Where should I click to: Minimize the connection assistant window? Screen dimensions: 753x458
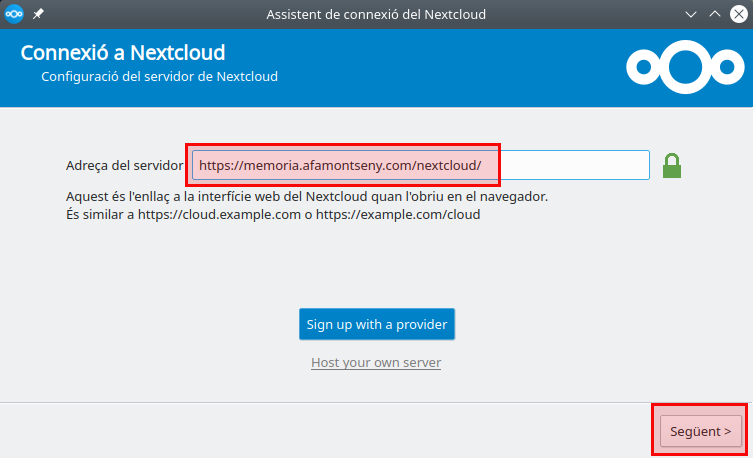tap(691, 14)
